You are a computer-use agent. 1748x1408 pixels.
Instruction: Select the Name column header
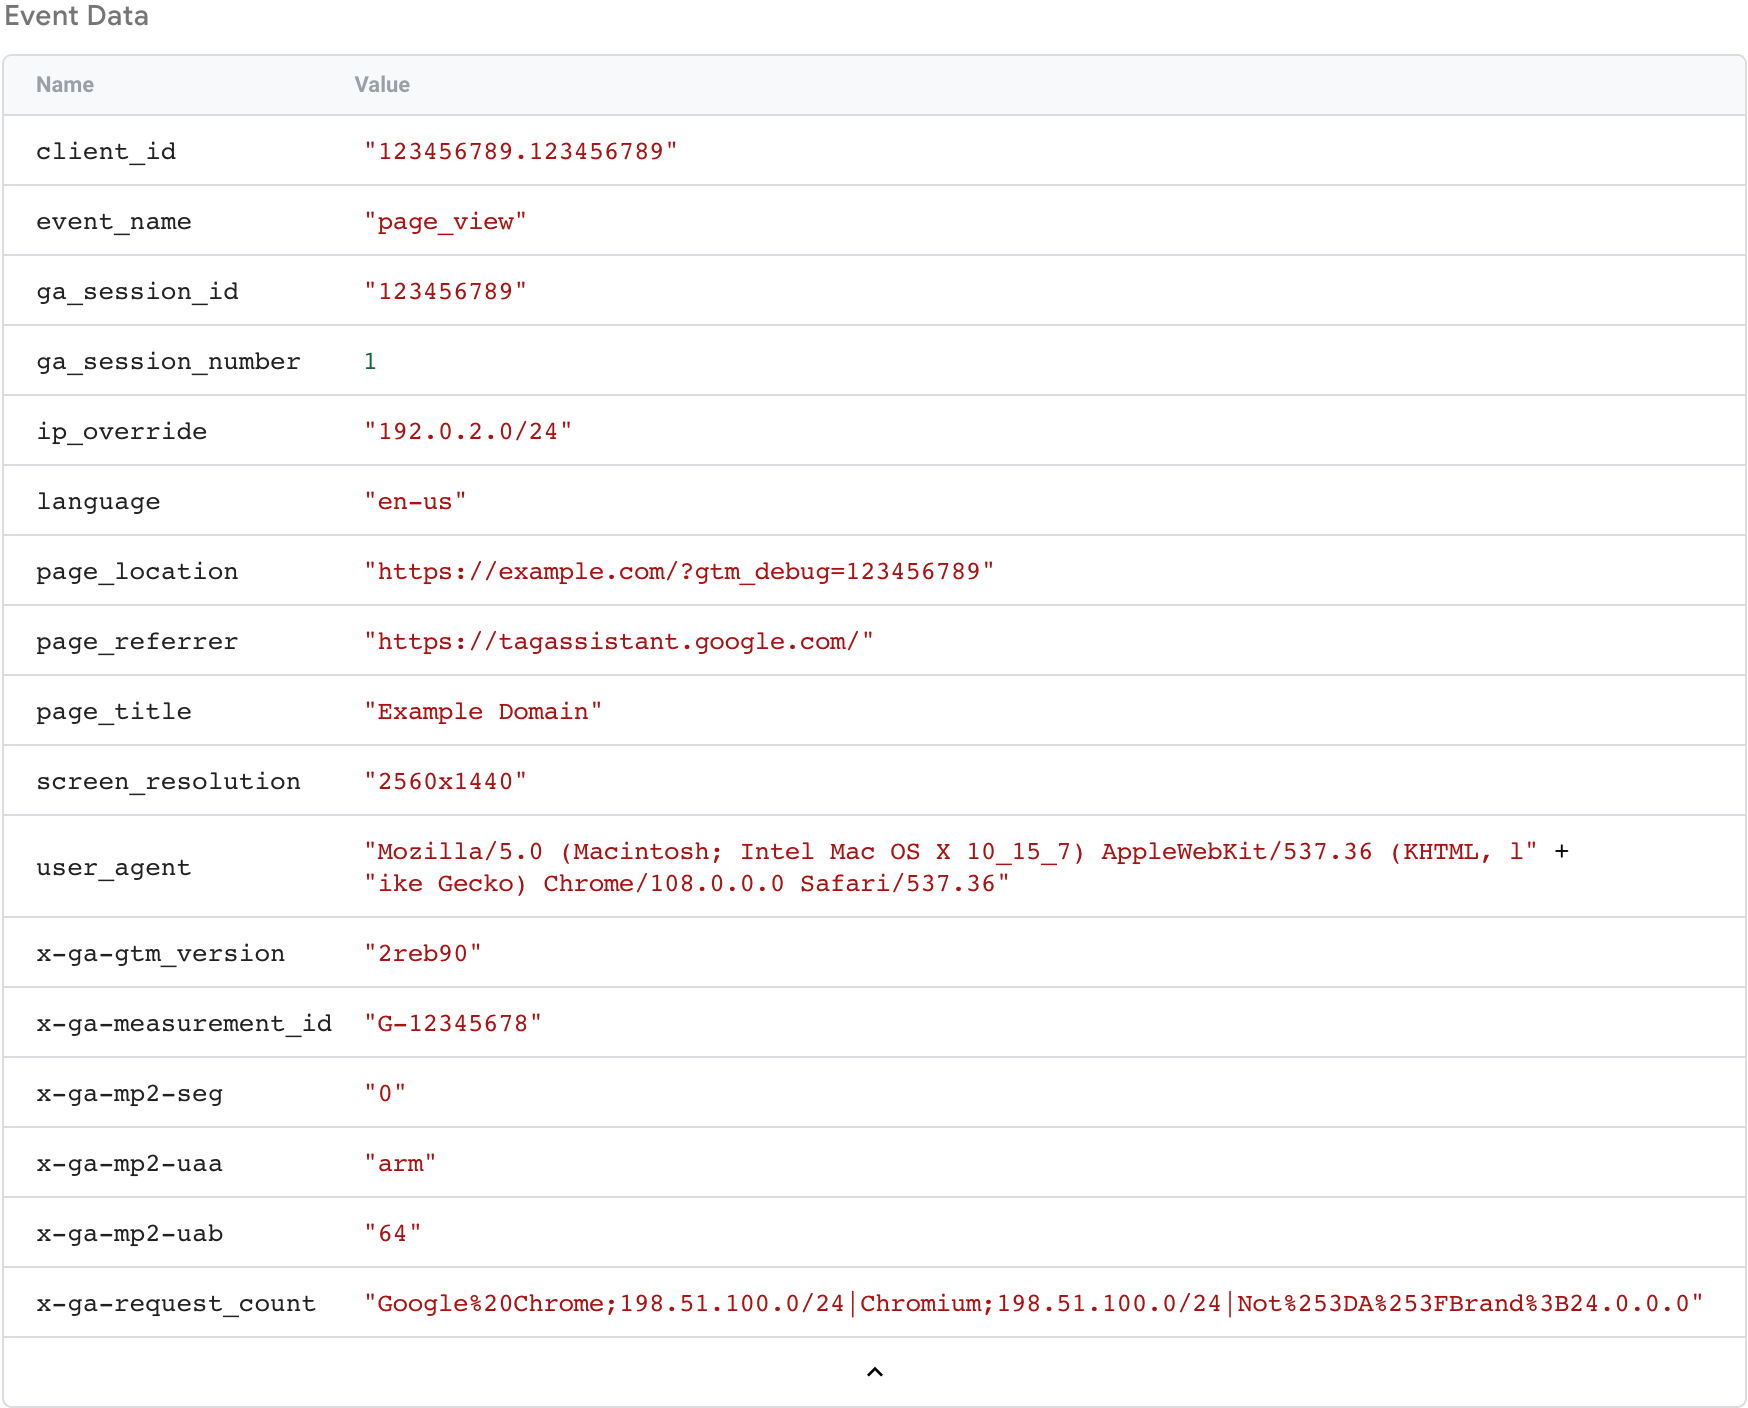tap(64, 85)
